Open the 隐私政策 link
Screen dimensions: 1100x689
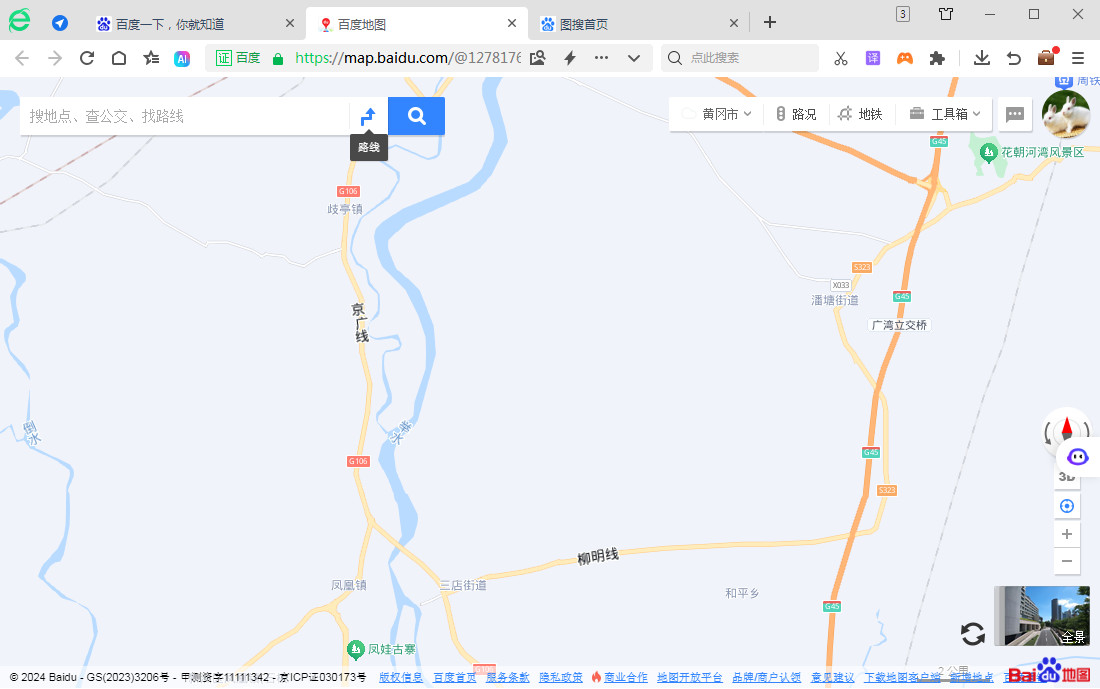561,677
